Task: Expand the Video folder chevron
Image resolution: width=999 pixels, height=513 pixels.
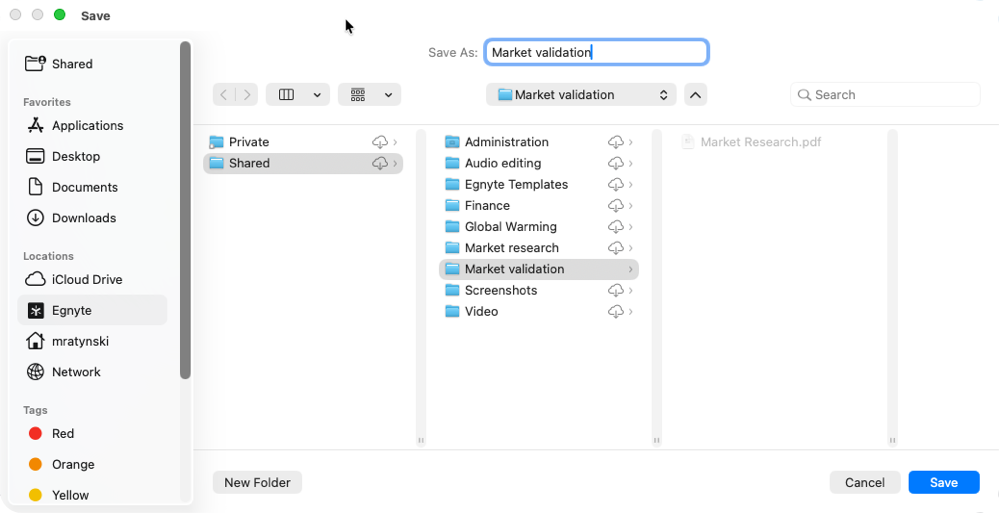Action: (x=631, y=311)
